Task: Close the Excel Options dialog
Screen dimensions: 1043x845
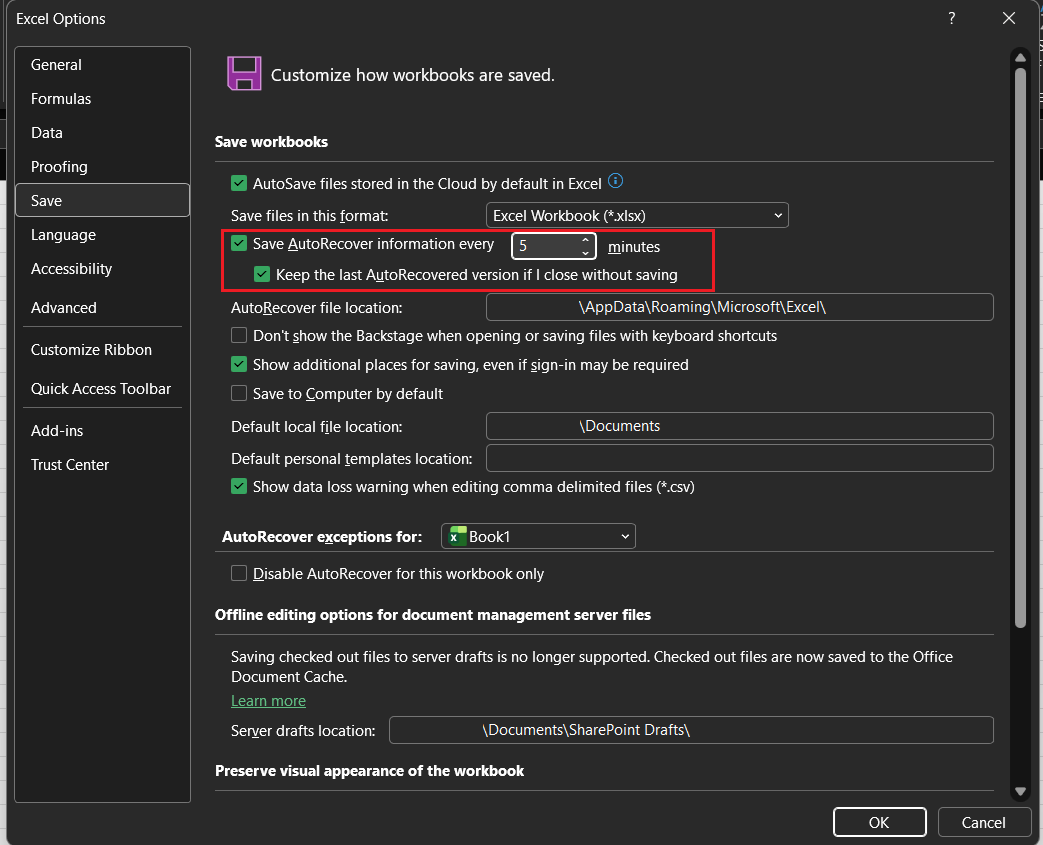Action: point(1008,19)
